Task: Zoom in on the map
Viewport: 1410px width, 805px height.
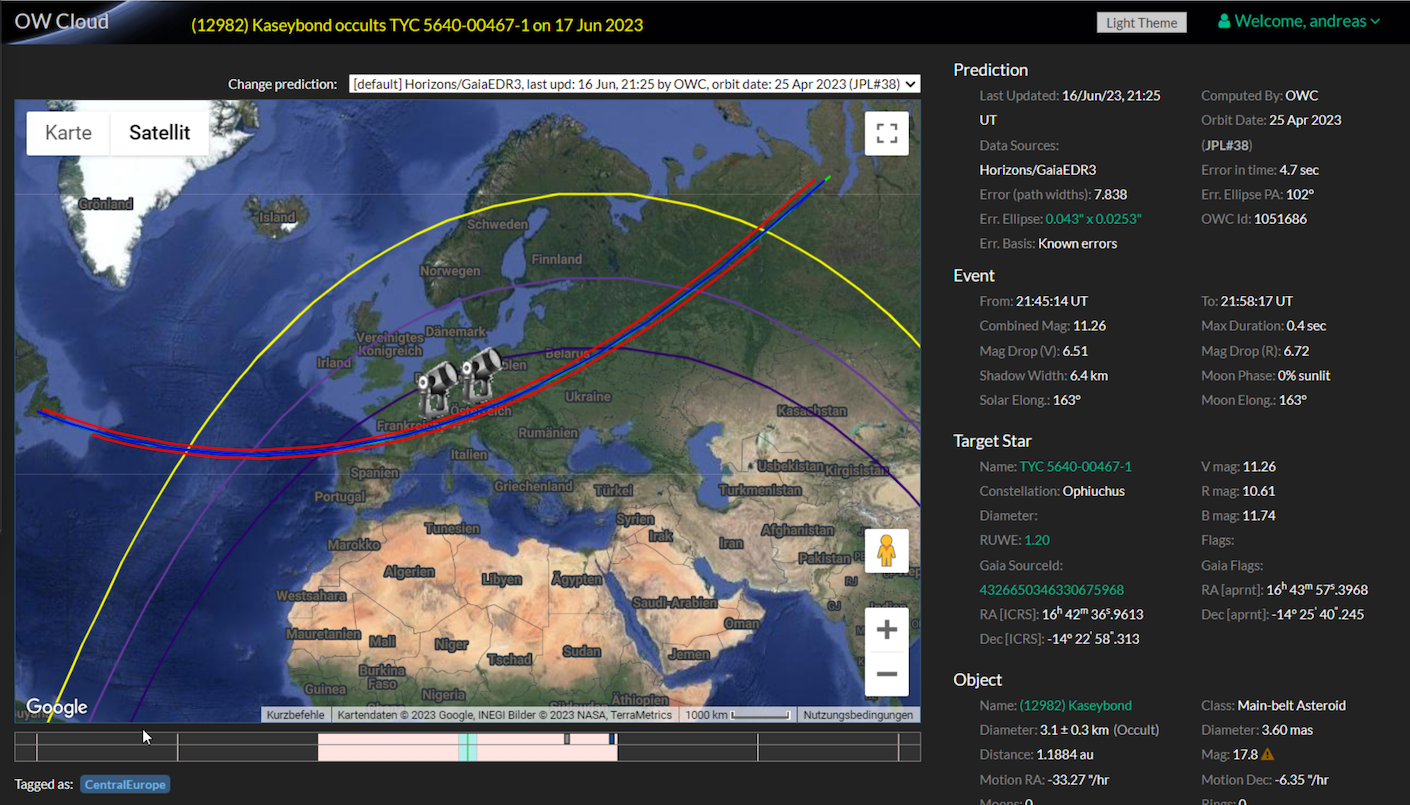Action: coord(886,630)
